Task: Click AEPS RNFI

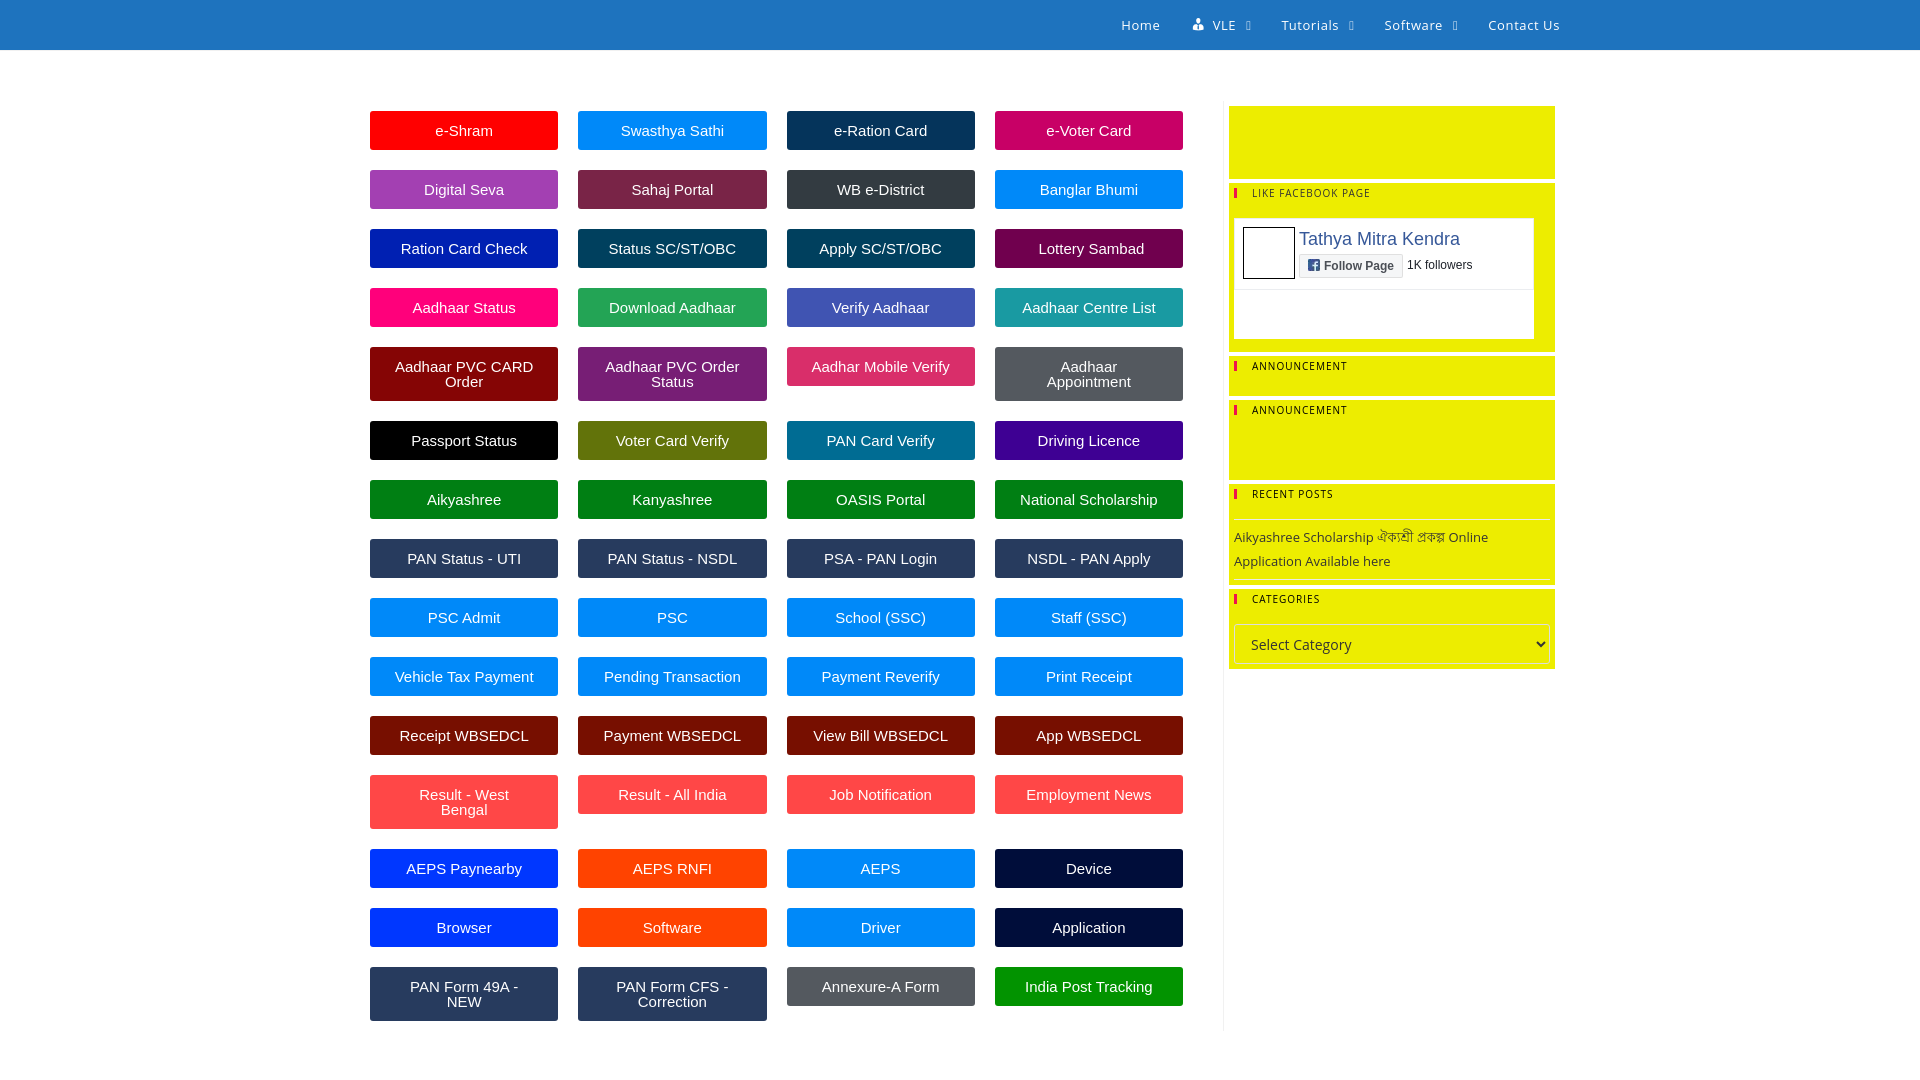Action: (x=672, y=869)
